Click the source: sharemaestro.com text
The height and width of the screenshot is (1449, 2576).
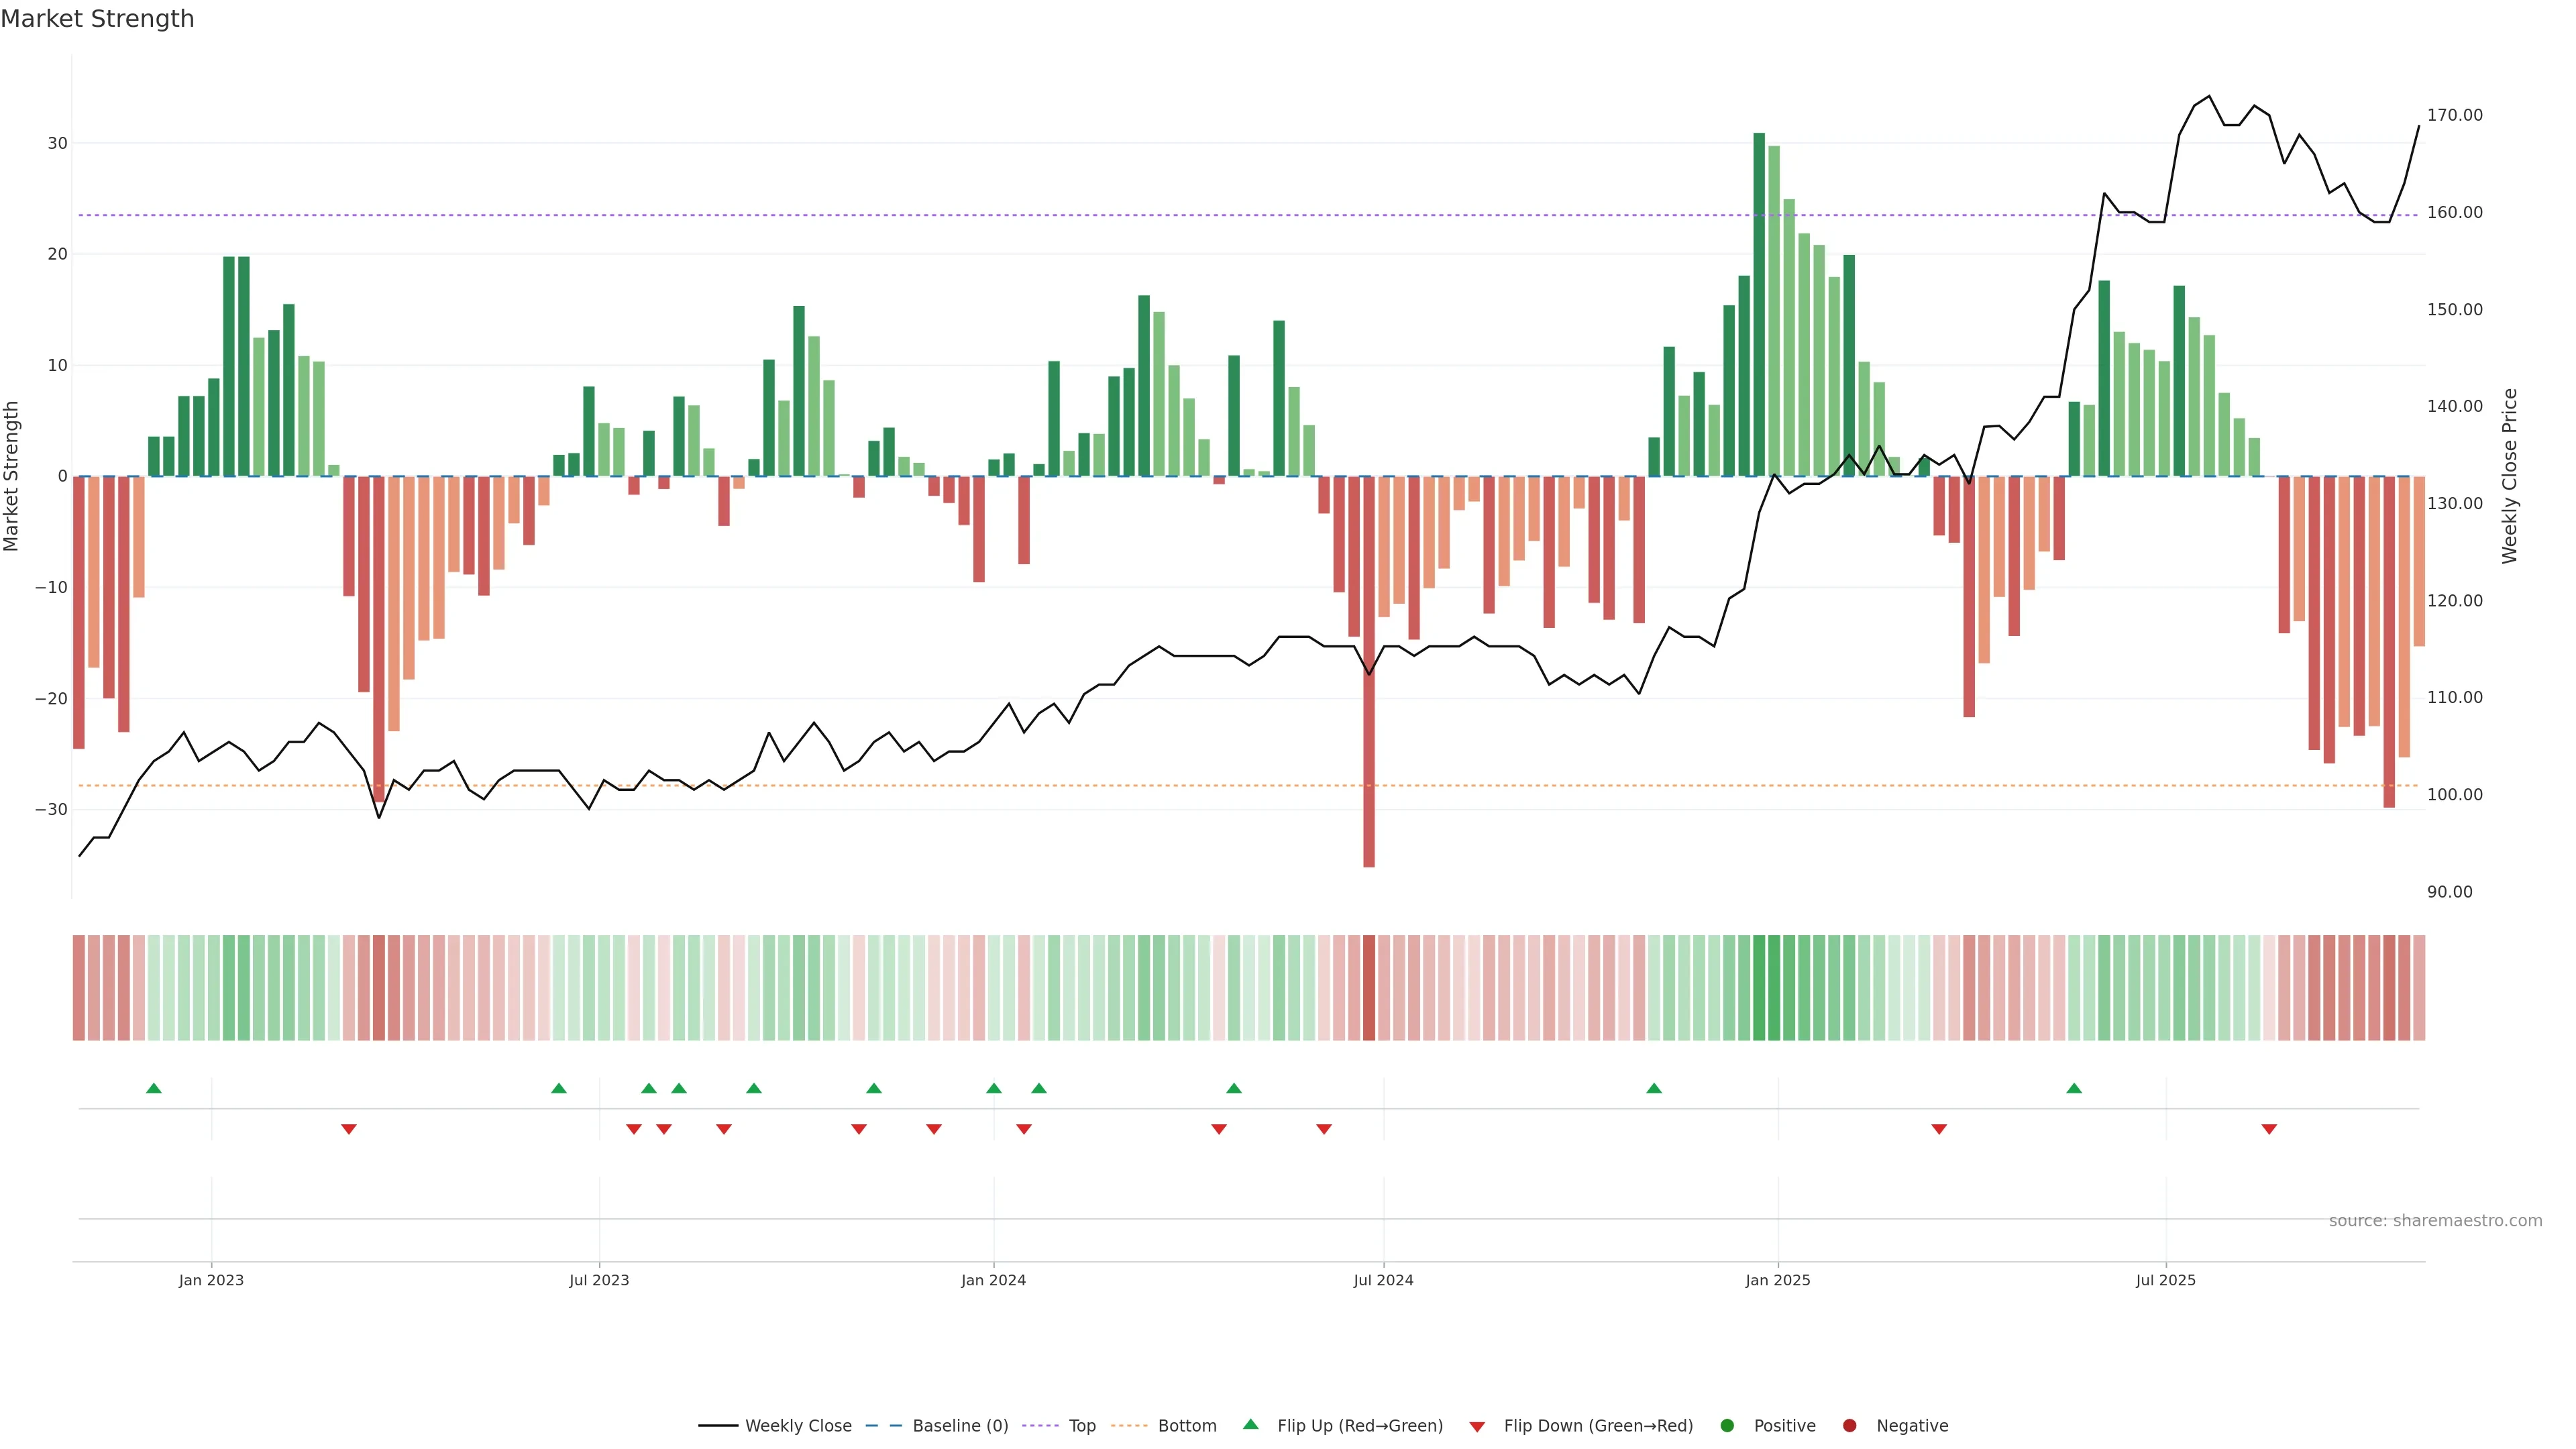(x=2435, y=1221)
